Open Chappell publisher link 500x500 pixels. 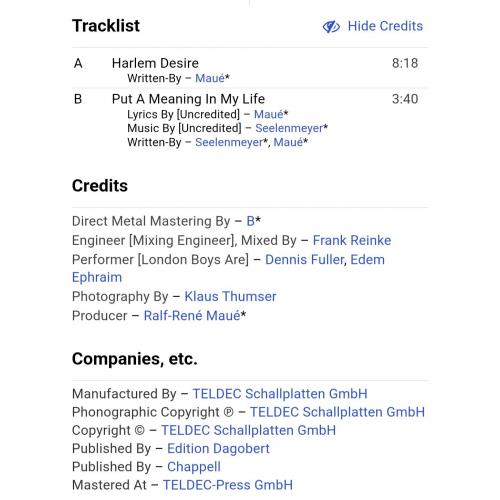tap(194, 467)
